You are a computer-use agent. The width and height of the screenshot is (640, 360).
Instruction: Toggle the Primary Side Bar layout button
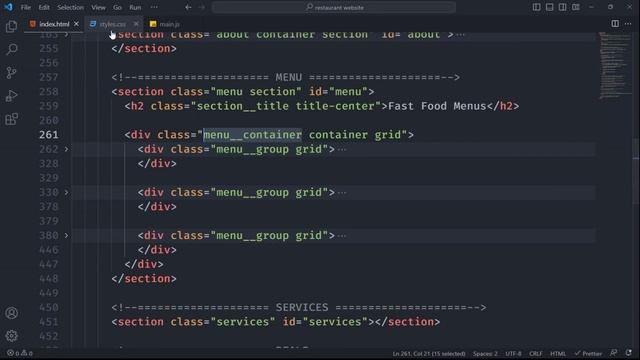[536, 7]
